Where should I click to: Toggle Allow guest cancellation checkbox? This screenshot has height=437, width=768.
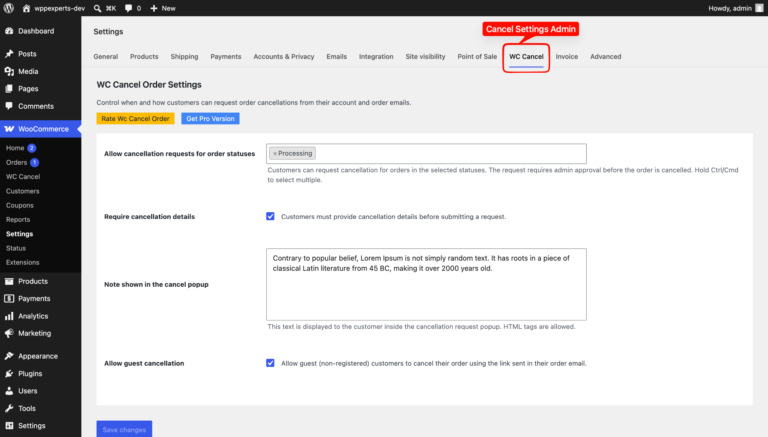(270, 363)
